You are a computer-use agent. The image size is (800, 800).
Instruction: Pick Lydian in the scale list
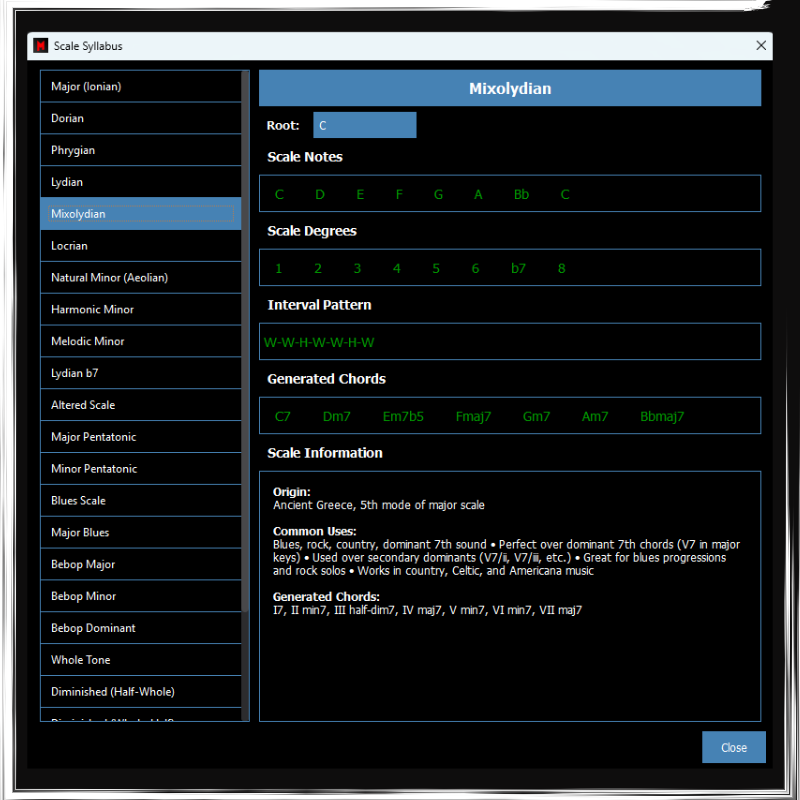pos(140,183)
